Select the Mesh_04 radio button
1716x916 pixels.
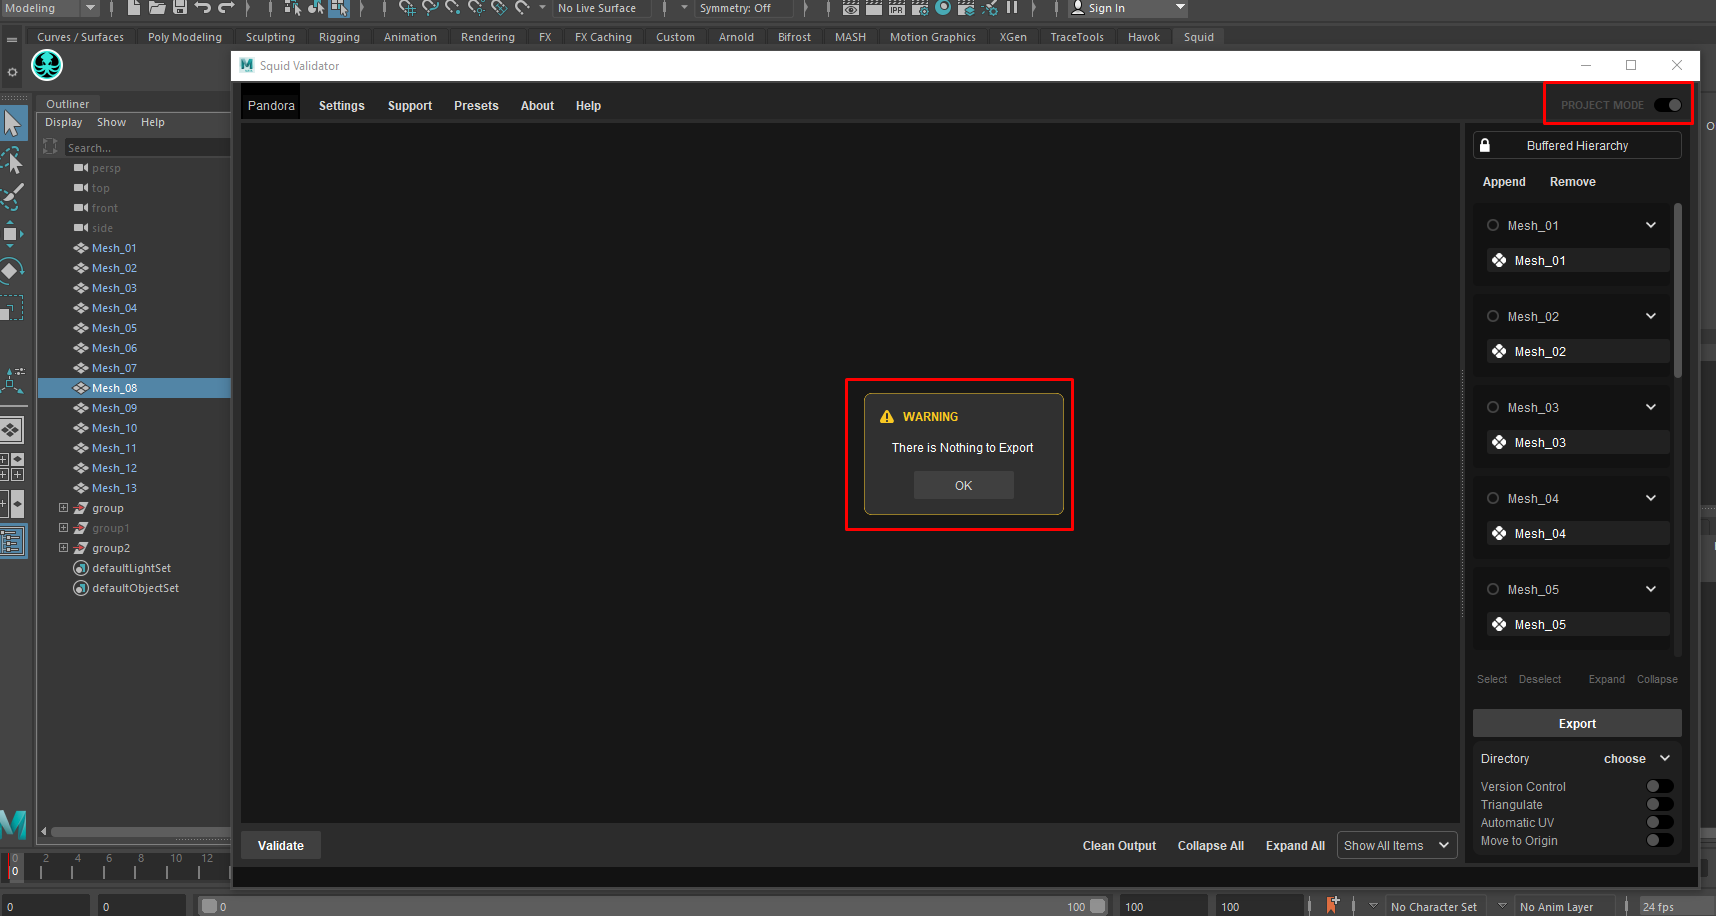point(1493,498)
